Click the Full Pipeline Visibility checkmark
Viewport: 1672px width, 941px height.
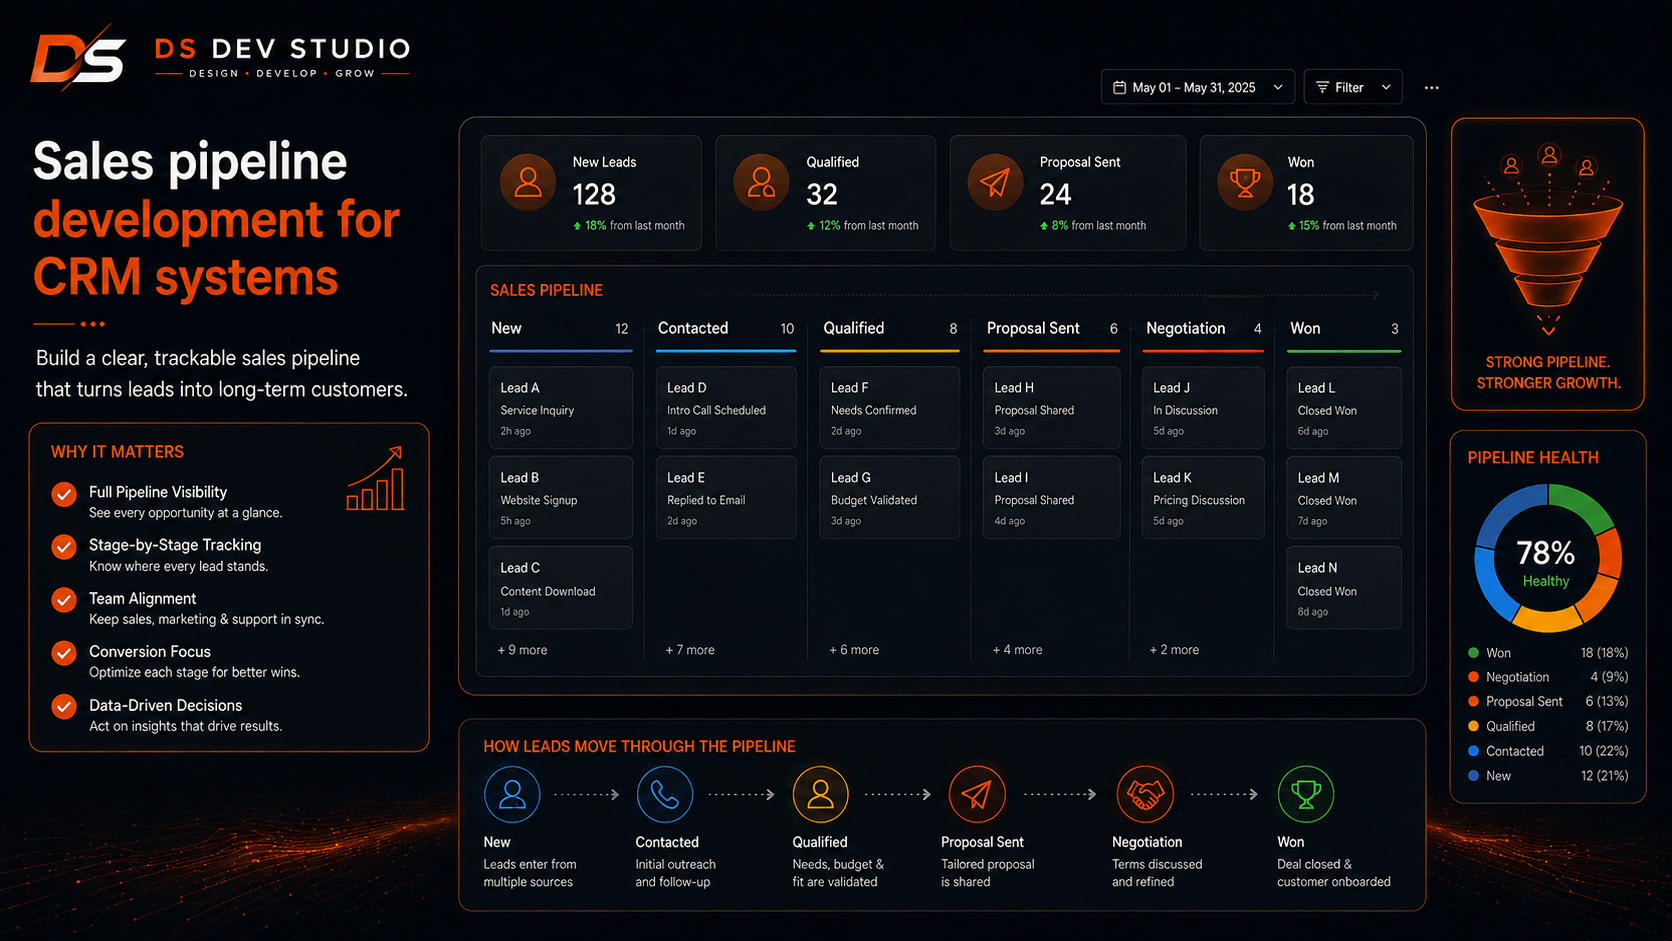click(x=64, y=494)
